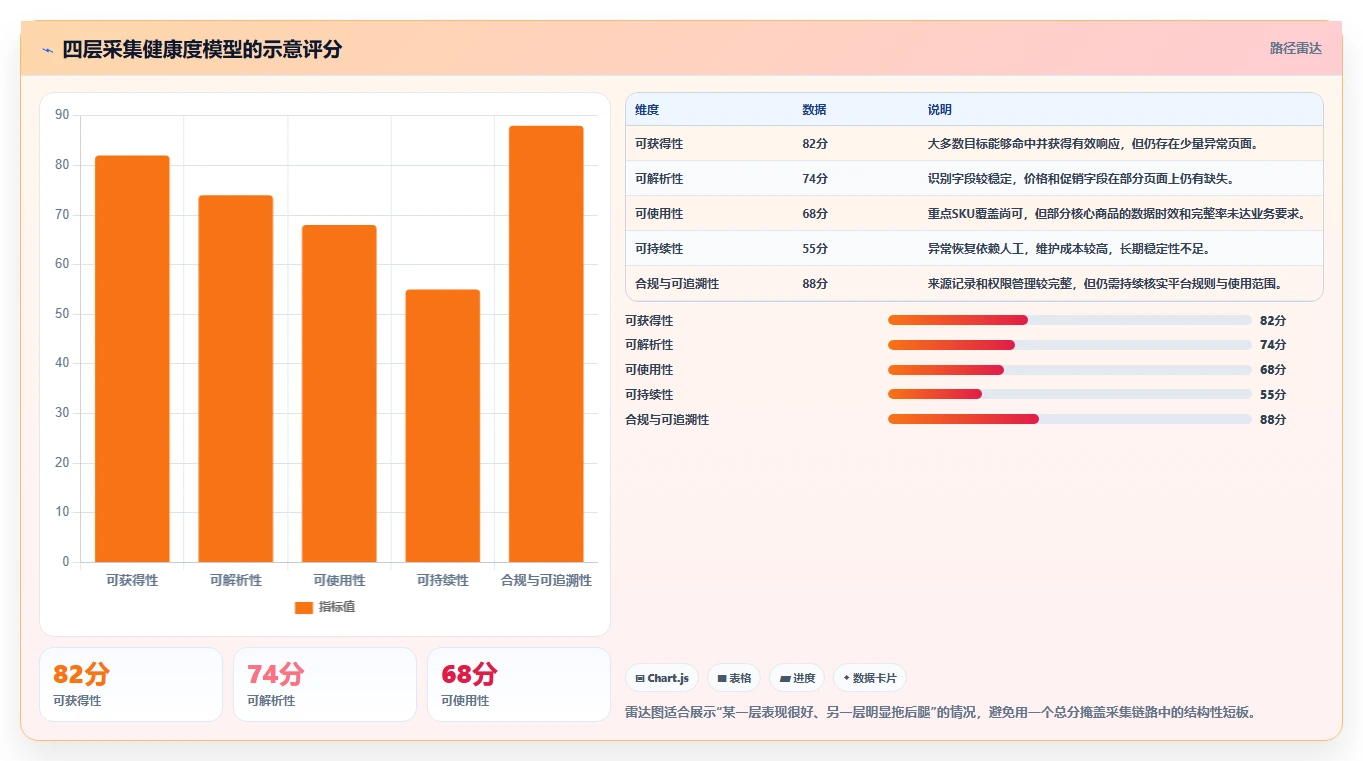
Task: Select the 合规与可追溯性 bar in the chart
Action: (x=546, y=344)
